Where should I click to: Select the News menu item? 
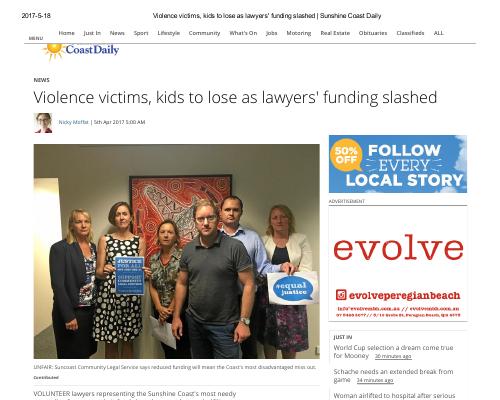click(x=117, y=33)
